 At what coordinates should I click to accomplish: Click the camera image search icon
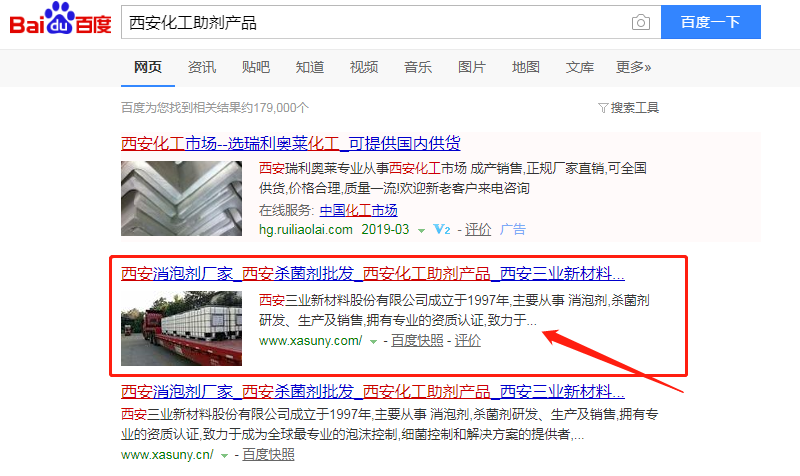click(640, 22)
